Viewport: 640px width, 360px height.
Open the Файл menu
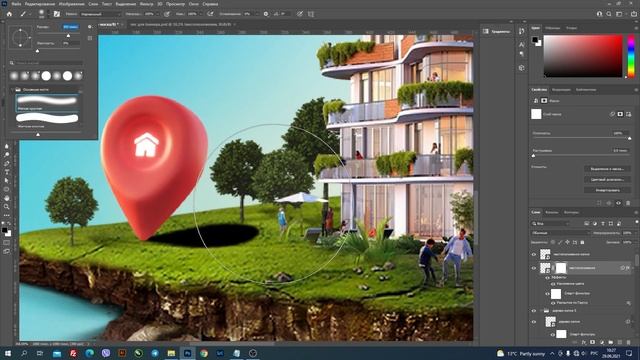(16, 4)
